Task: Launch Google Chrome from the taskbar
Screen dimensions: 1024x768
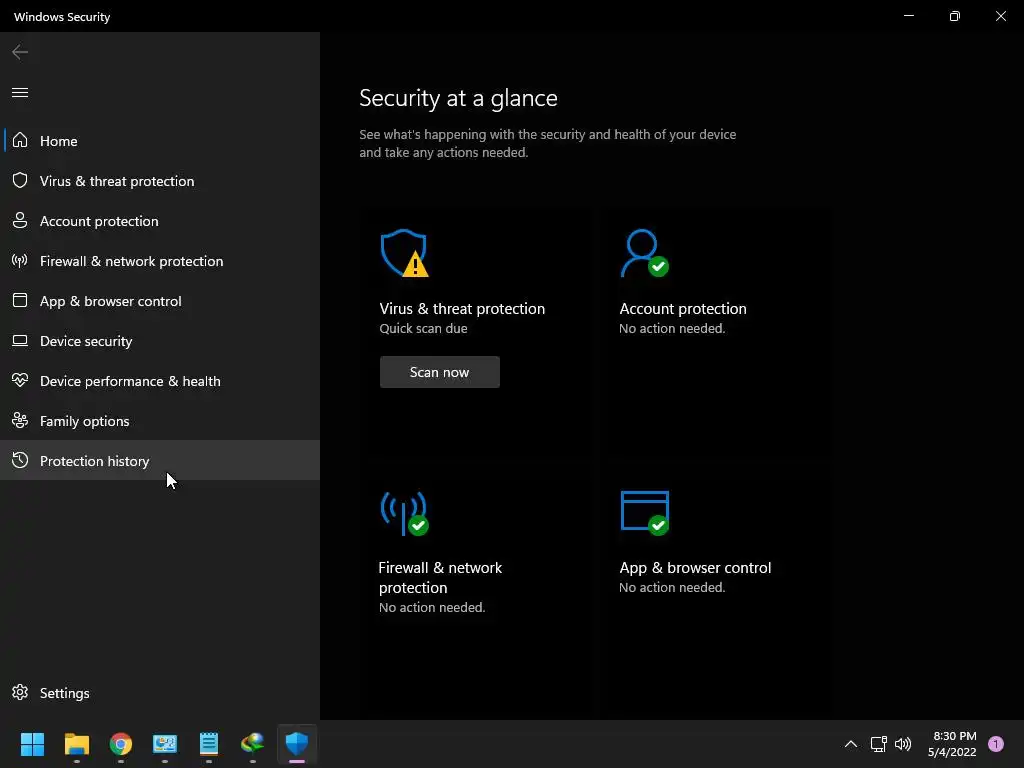Action: (x=121, y=744)
